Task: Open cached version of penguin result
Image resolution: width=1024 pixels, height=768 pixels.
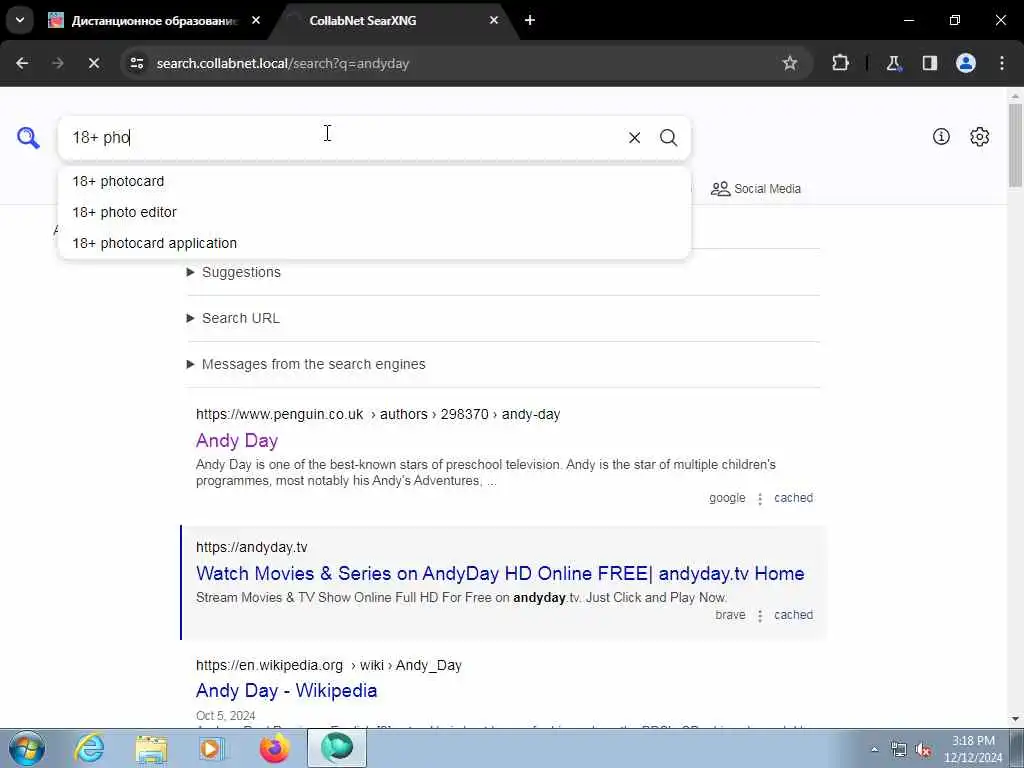Action: 793,498
